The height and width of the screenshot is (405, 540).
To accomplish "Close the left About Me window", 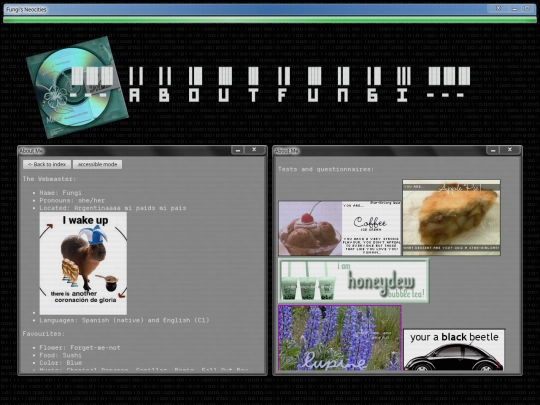I will (x=254, y=150).
